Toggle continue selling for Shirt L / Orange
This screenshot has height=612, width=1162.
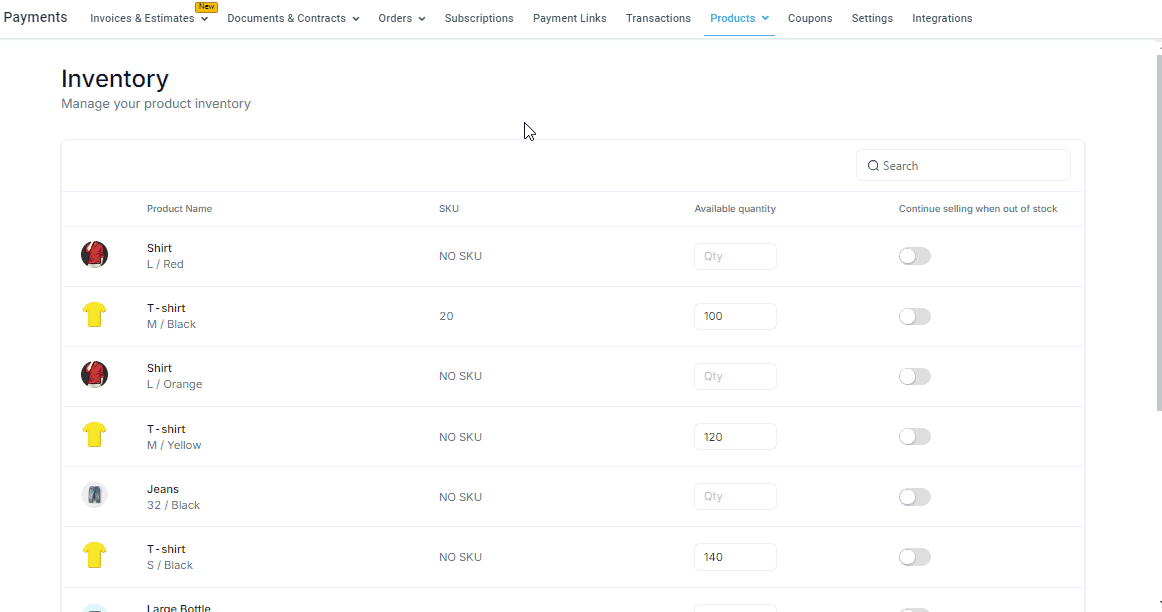[x=914, y=376]
